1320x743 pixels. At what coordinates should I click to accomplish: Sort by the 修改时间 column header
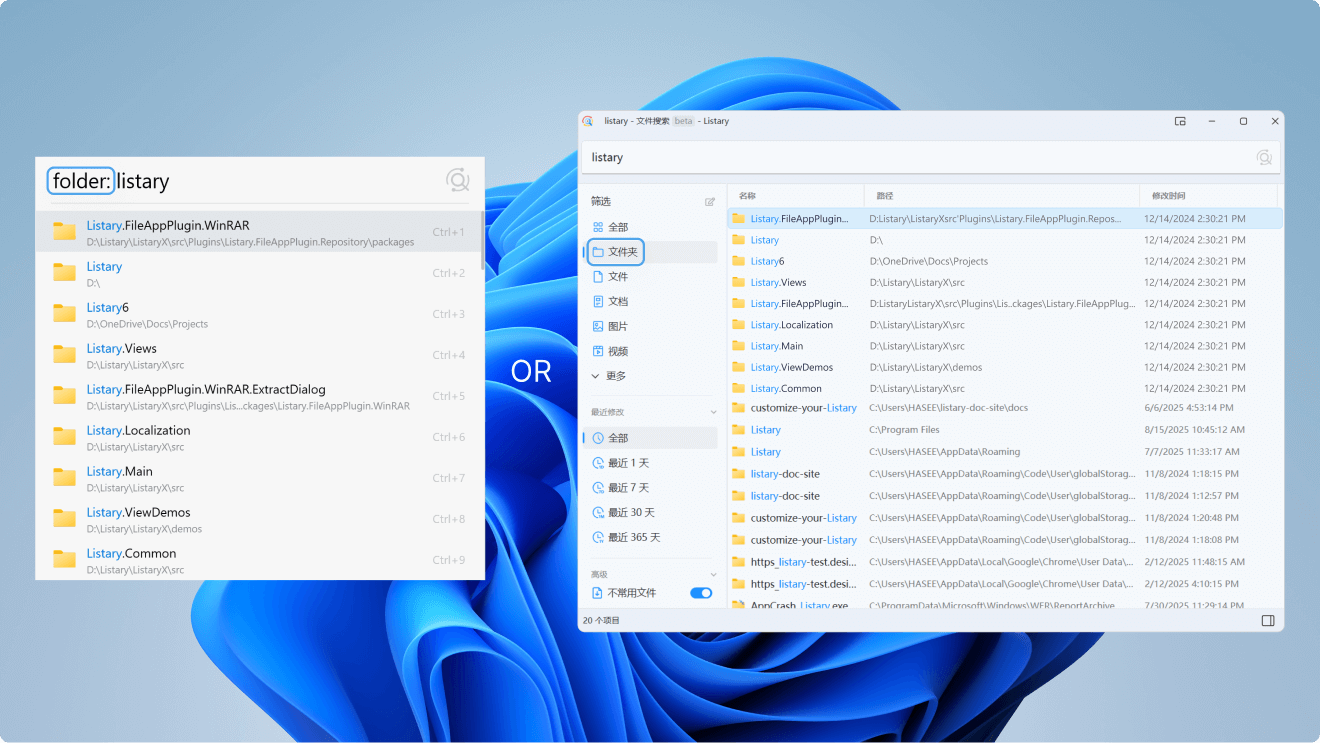point(1209,196)
